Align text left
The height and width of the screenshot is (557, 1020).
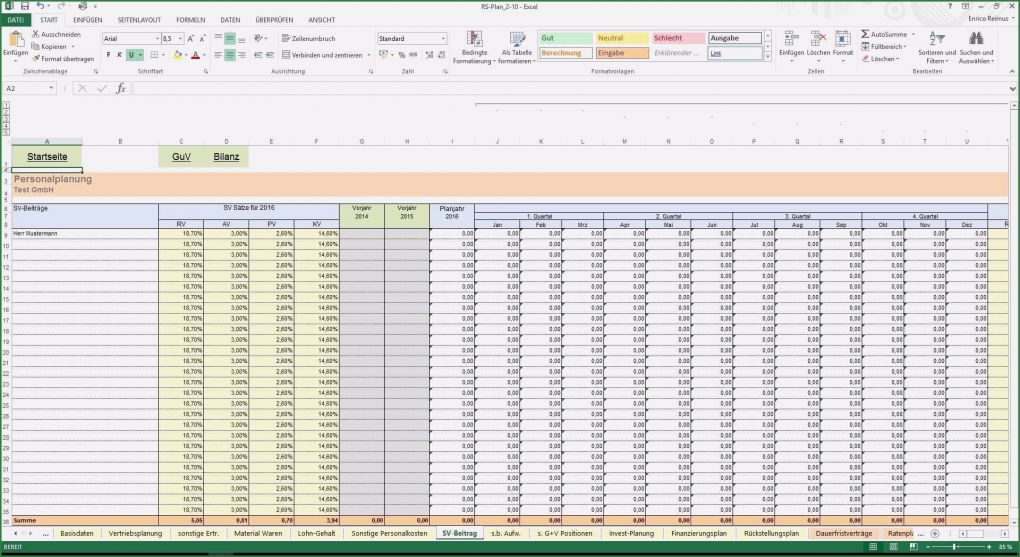pyautogui.click(x=219, y=55)
